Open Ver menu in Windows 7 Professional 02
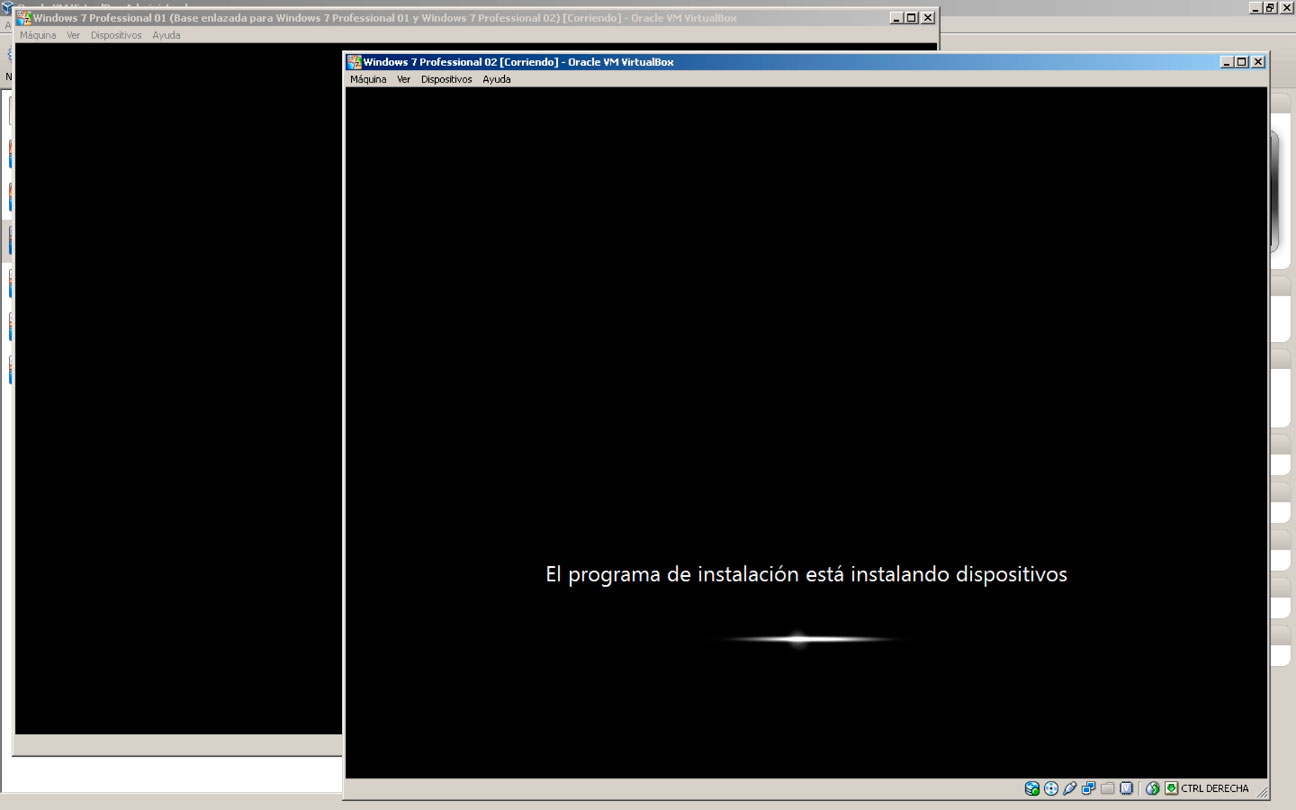This screenshot has width=1296, height=810. coord(403,79)
